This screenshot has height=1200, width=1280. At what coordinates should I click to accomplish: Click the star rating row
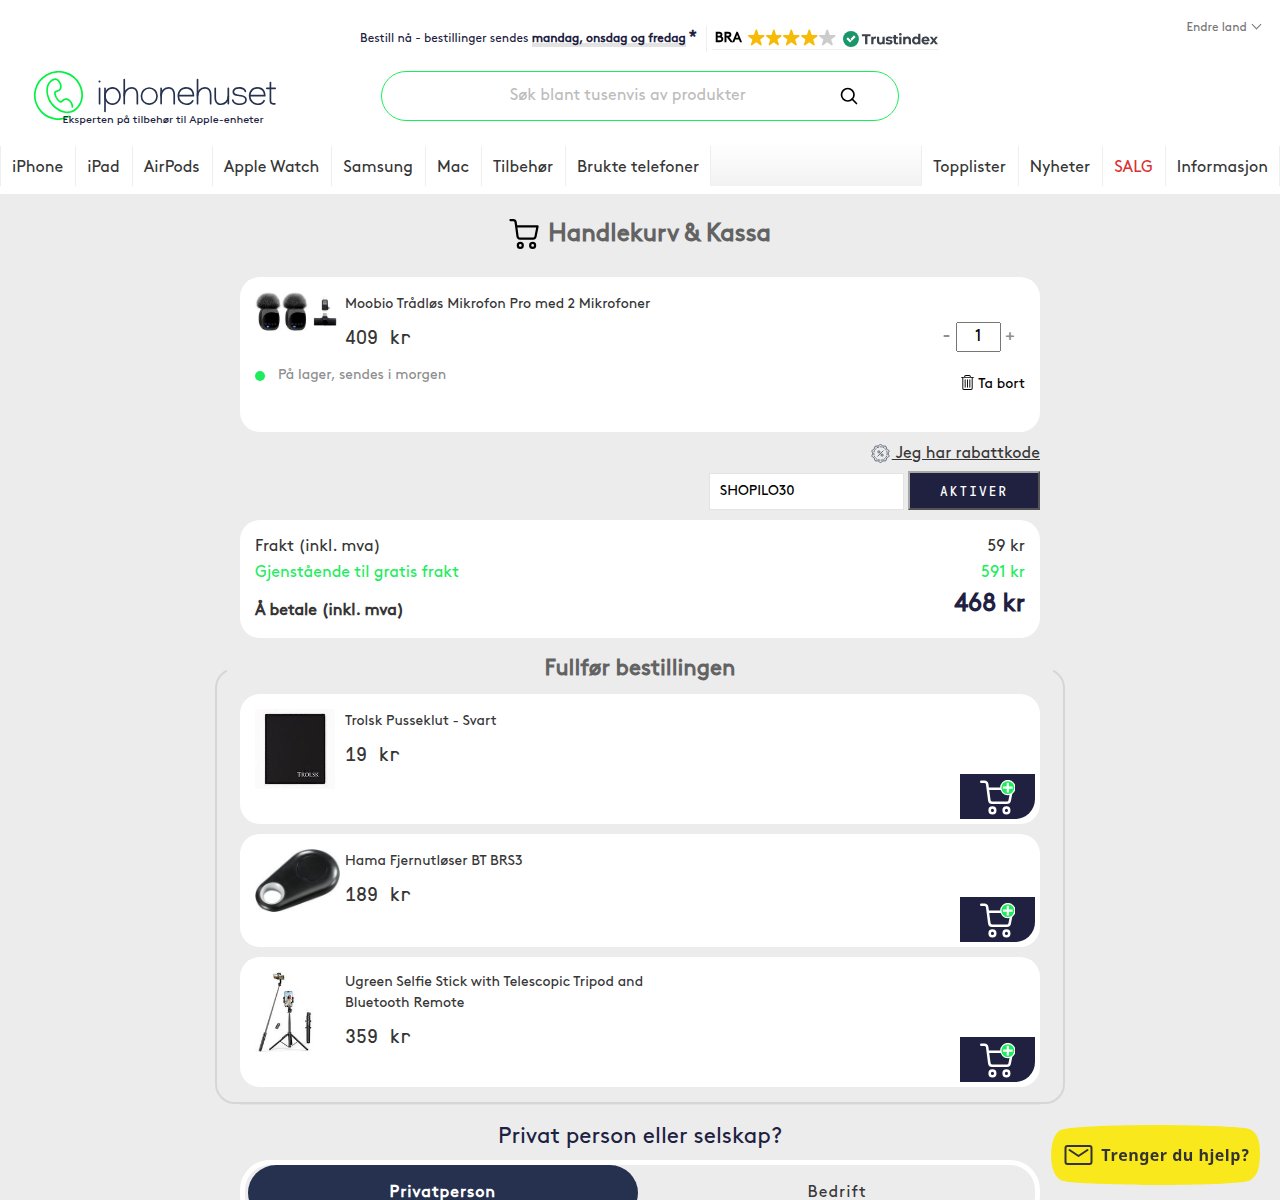point(791,38)
